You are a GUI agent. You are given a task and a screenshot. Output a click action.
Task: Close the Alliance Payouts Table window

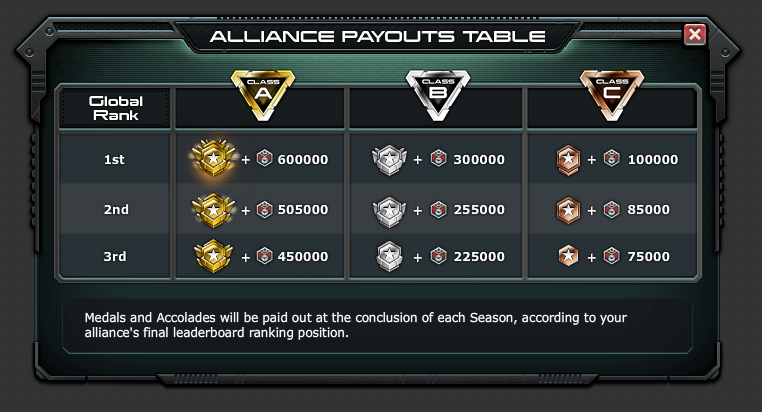click(694, 35)
